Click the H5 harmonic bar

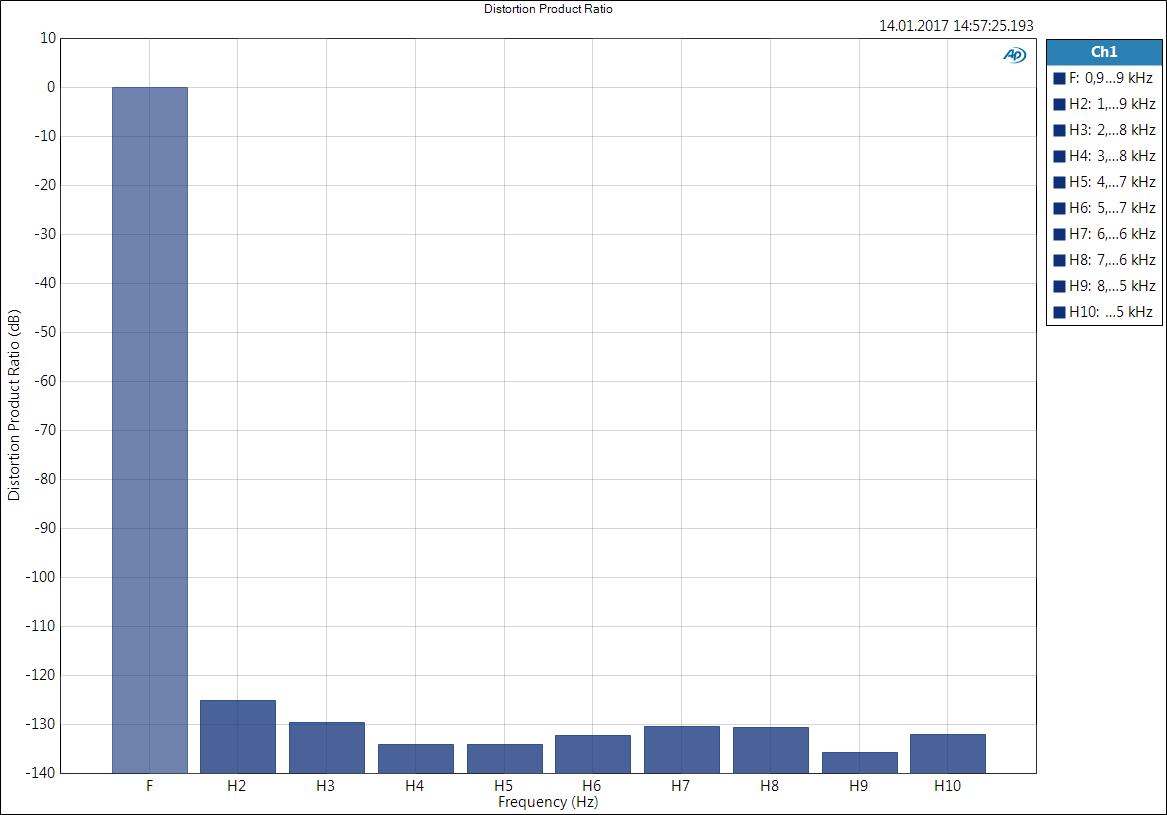pyautogui.click(x=505, y=758)
